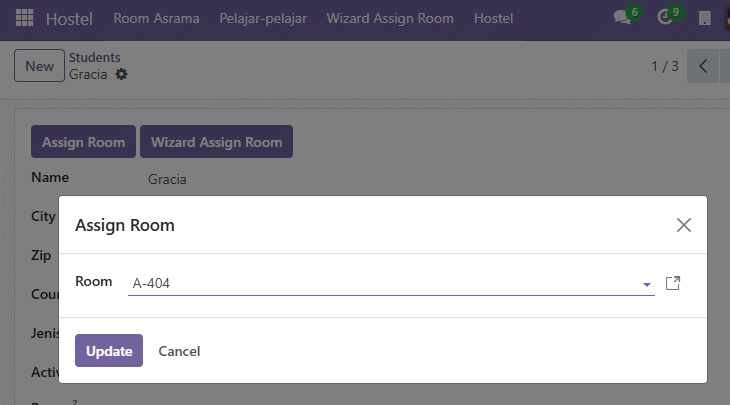Image resolution: width=730 pixels, height=405 pixels.
Task: Click the New record button
Action: click(39, 66)
